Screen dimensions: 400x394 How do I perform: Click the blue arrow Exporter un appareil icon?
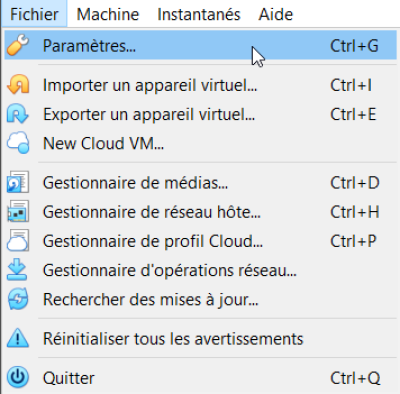coord(18,114)
